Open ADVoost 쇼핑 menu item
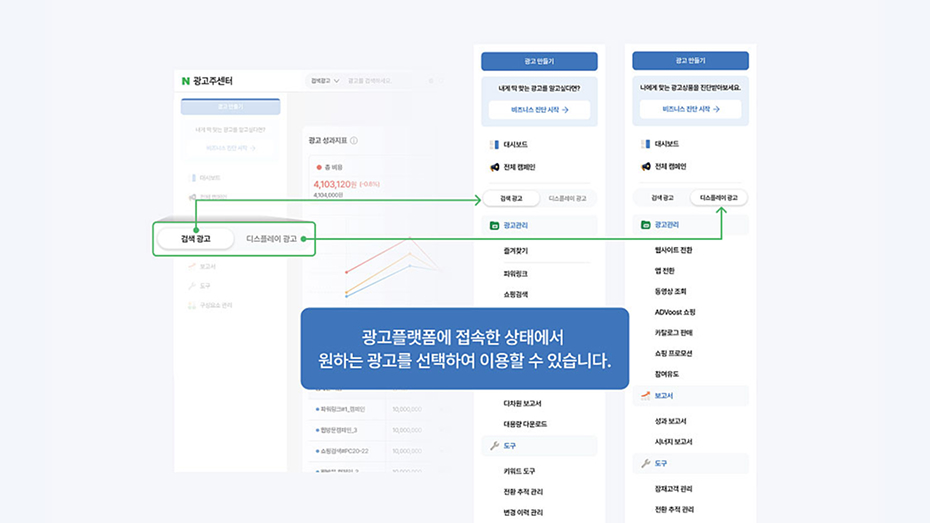Screen dimensions: 930x523 pos(675,312)
